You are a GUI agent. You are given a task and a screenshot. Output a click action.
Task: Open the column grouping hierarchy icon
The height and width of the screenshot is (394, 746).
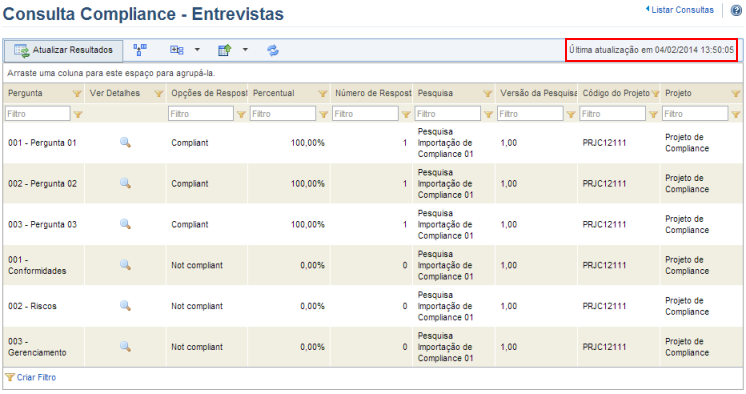click(140, 49)
